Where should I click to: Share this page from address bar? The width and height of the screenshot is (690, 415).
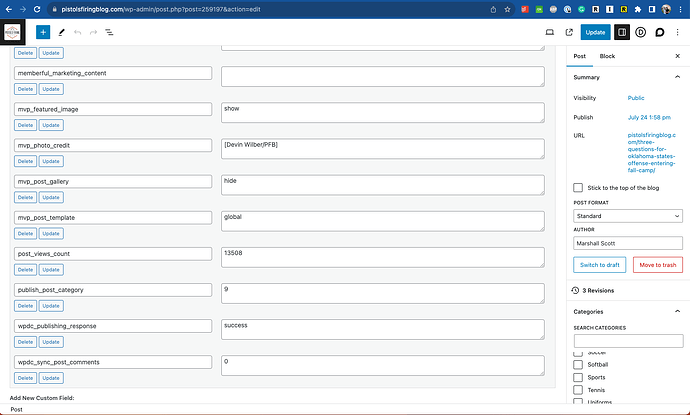coord(493,9)
